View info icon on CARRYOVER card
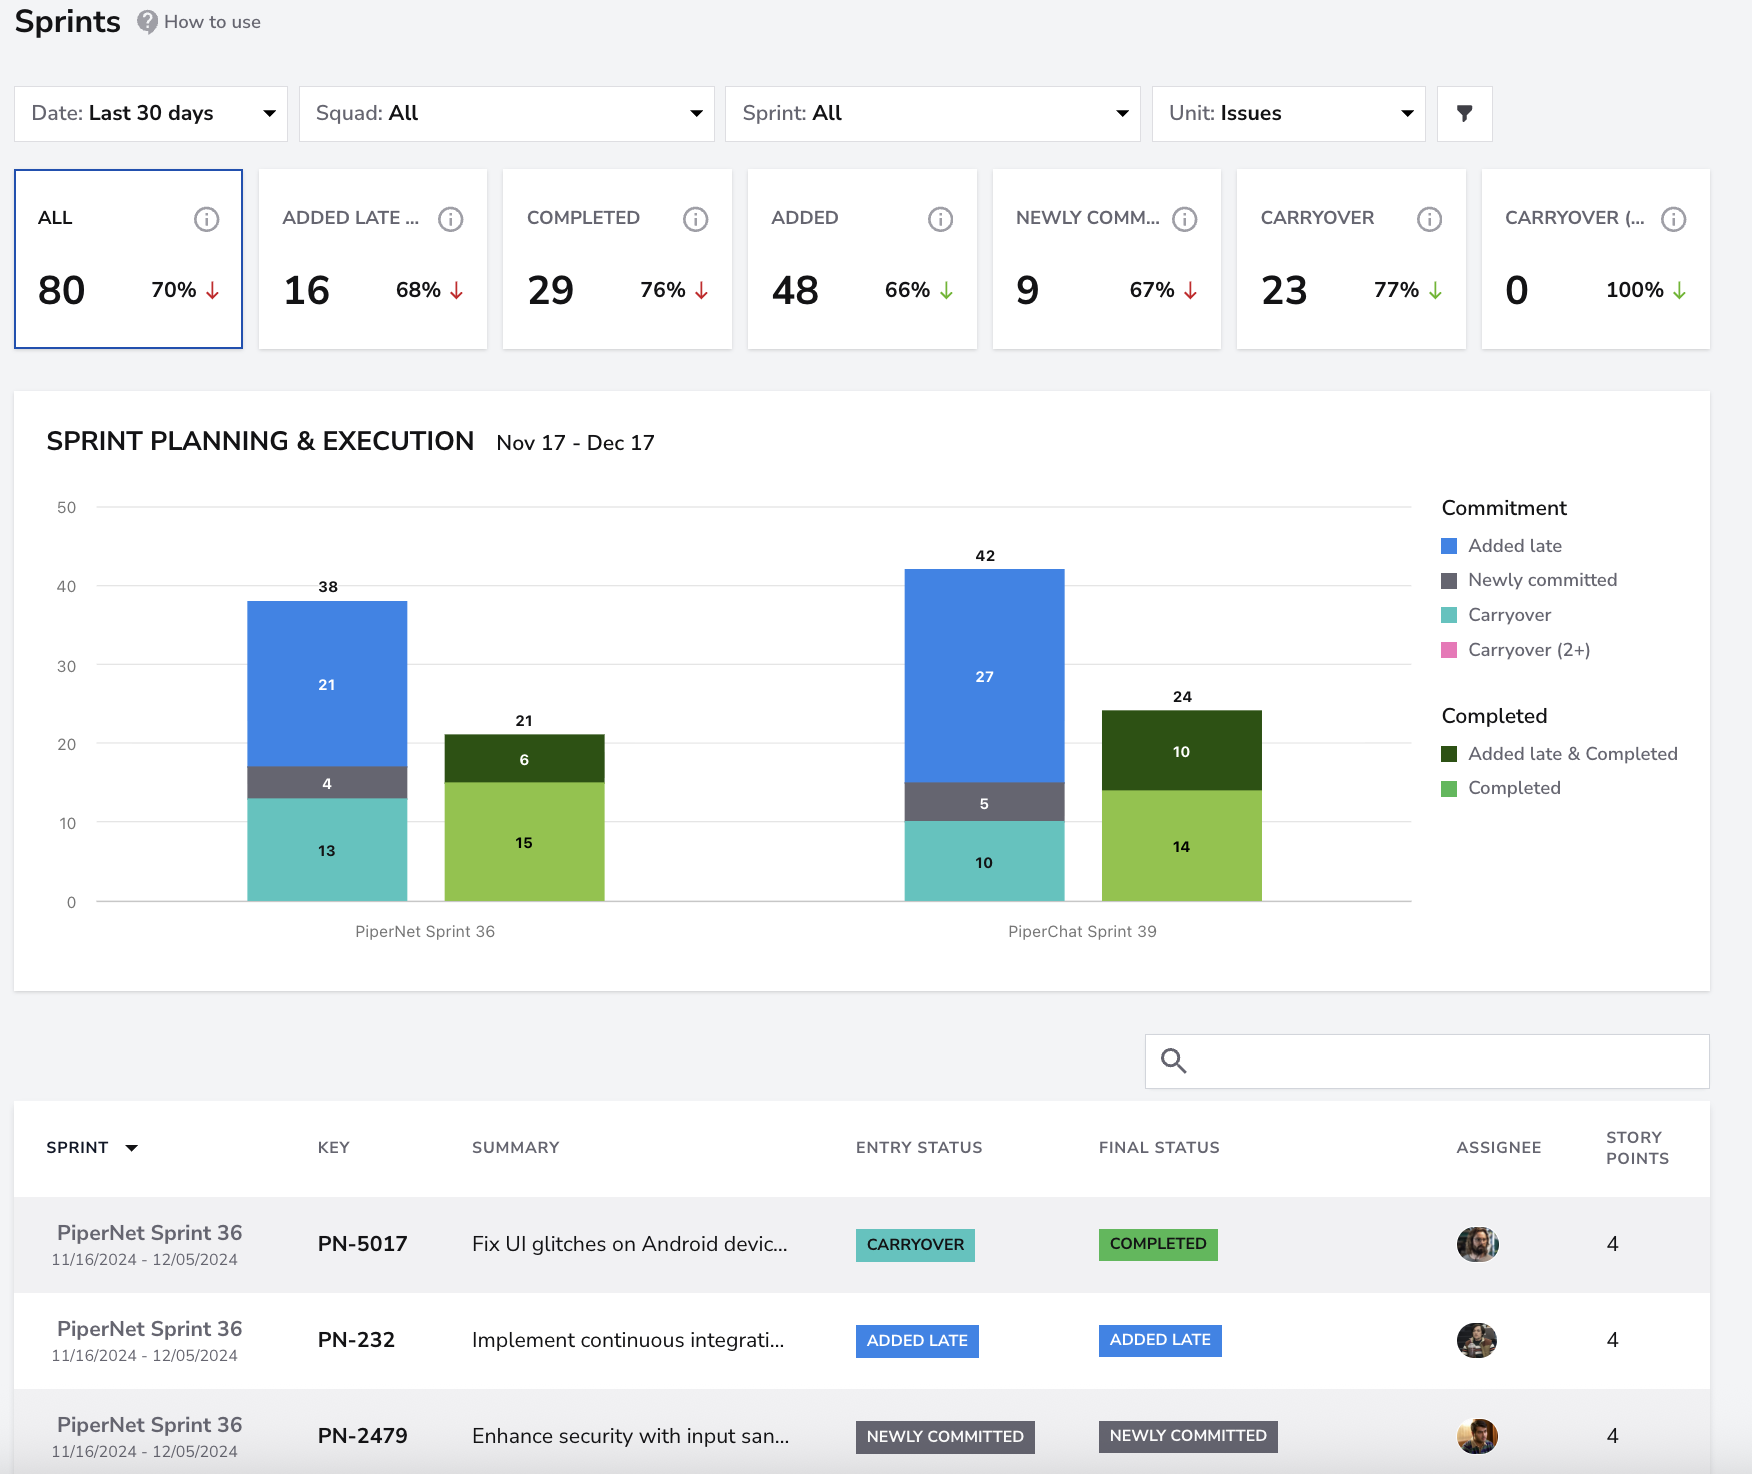The height and width of the screenshot is (1474, 1752). pyautogui.click(x=1429, y=219)
